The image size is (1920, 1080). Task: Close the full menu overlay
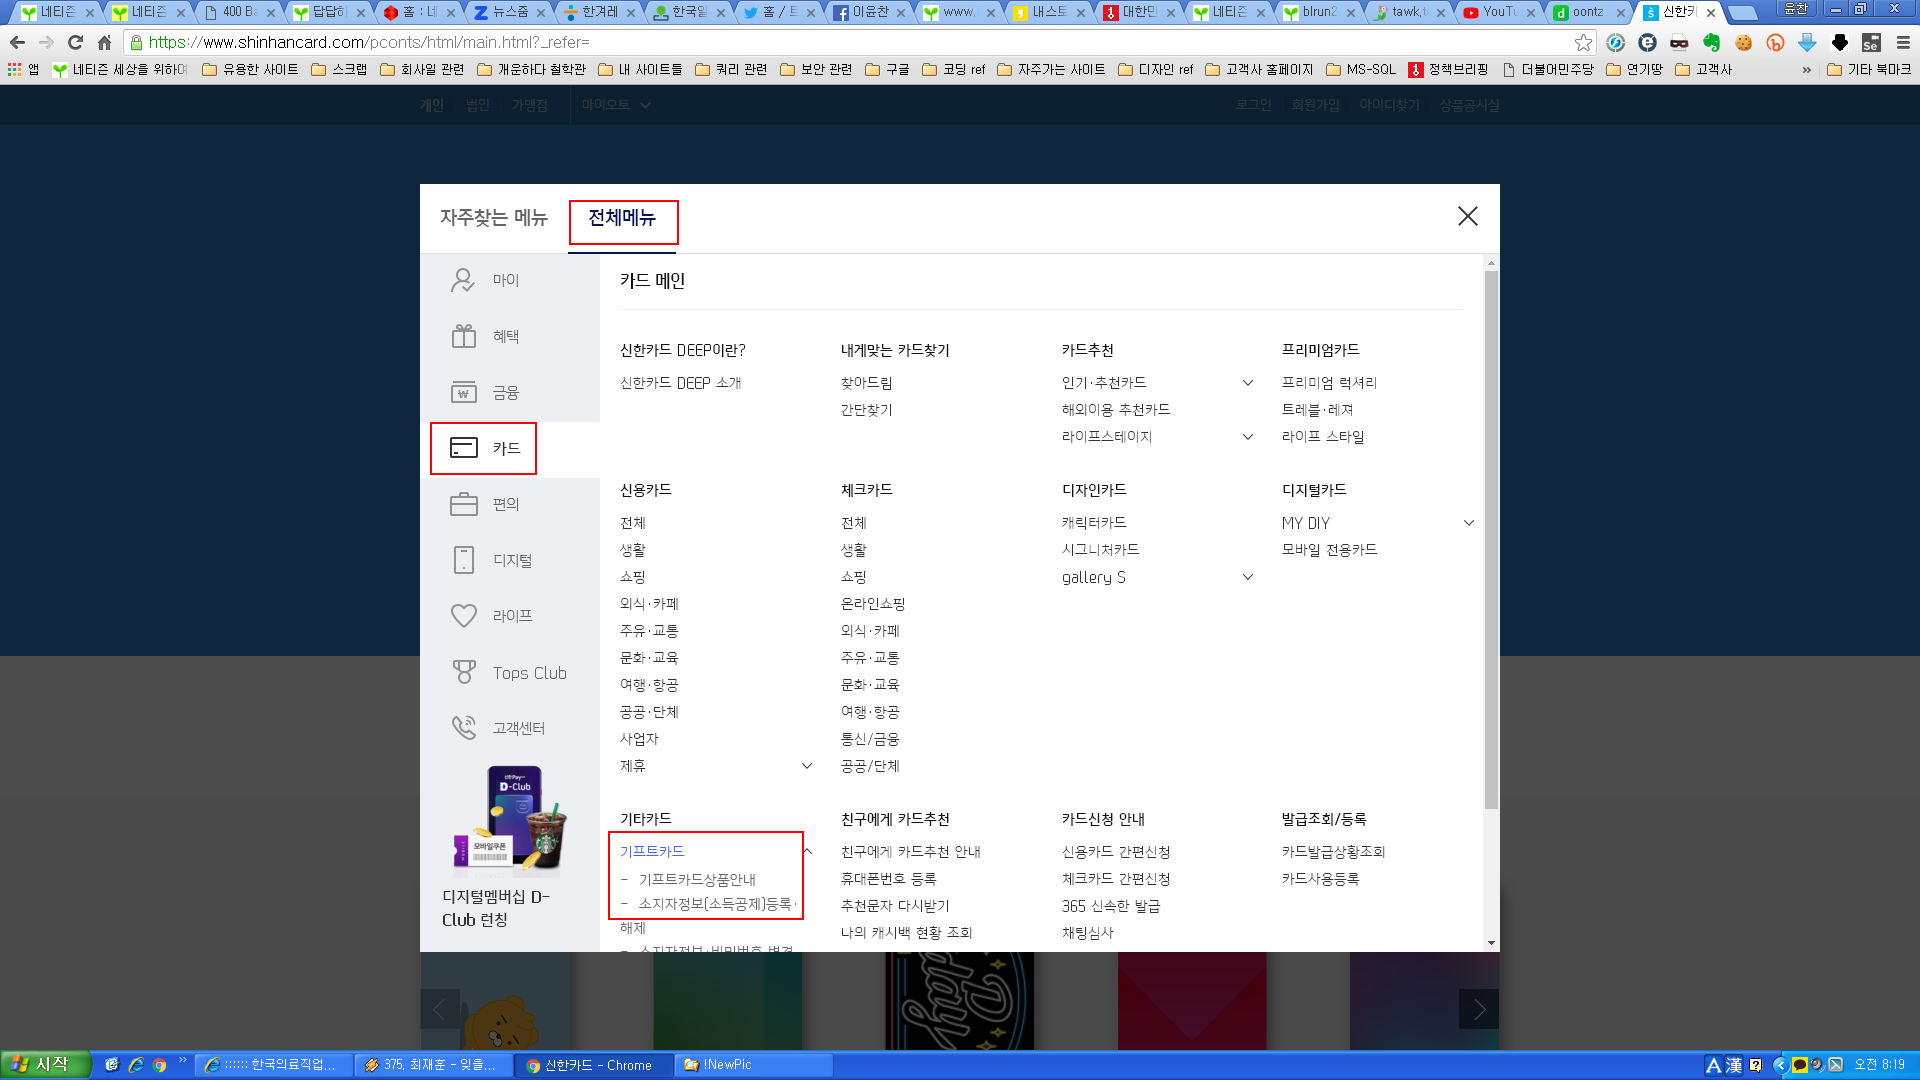coord(1467,216)
